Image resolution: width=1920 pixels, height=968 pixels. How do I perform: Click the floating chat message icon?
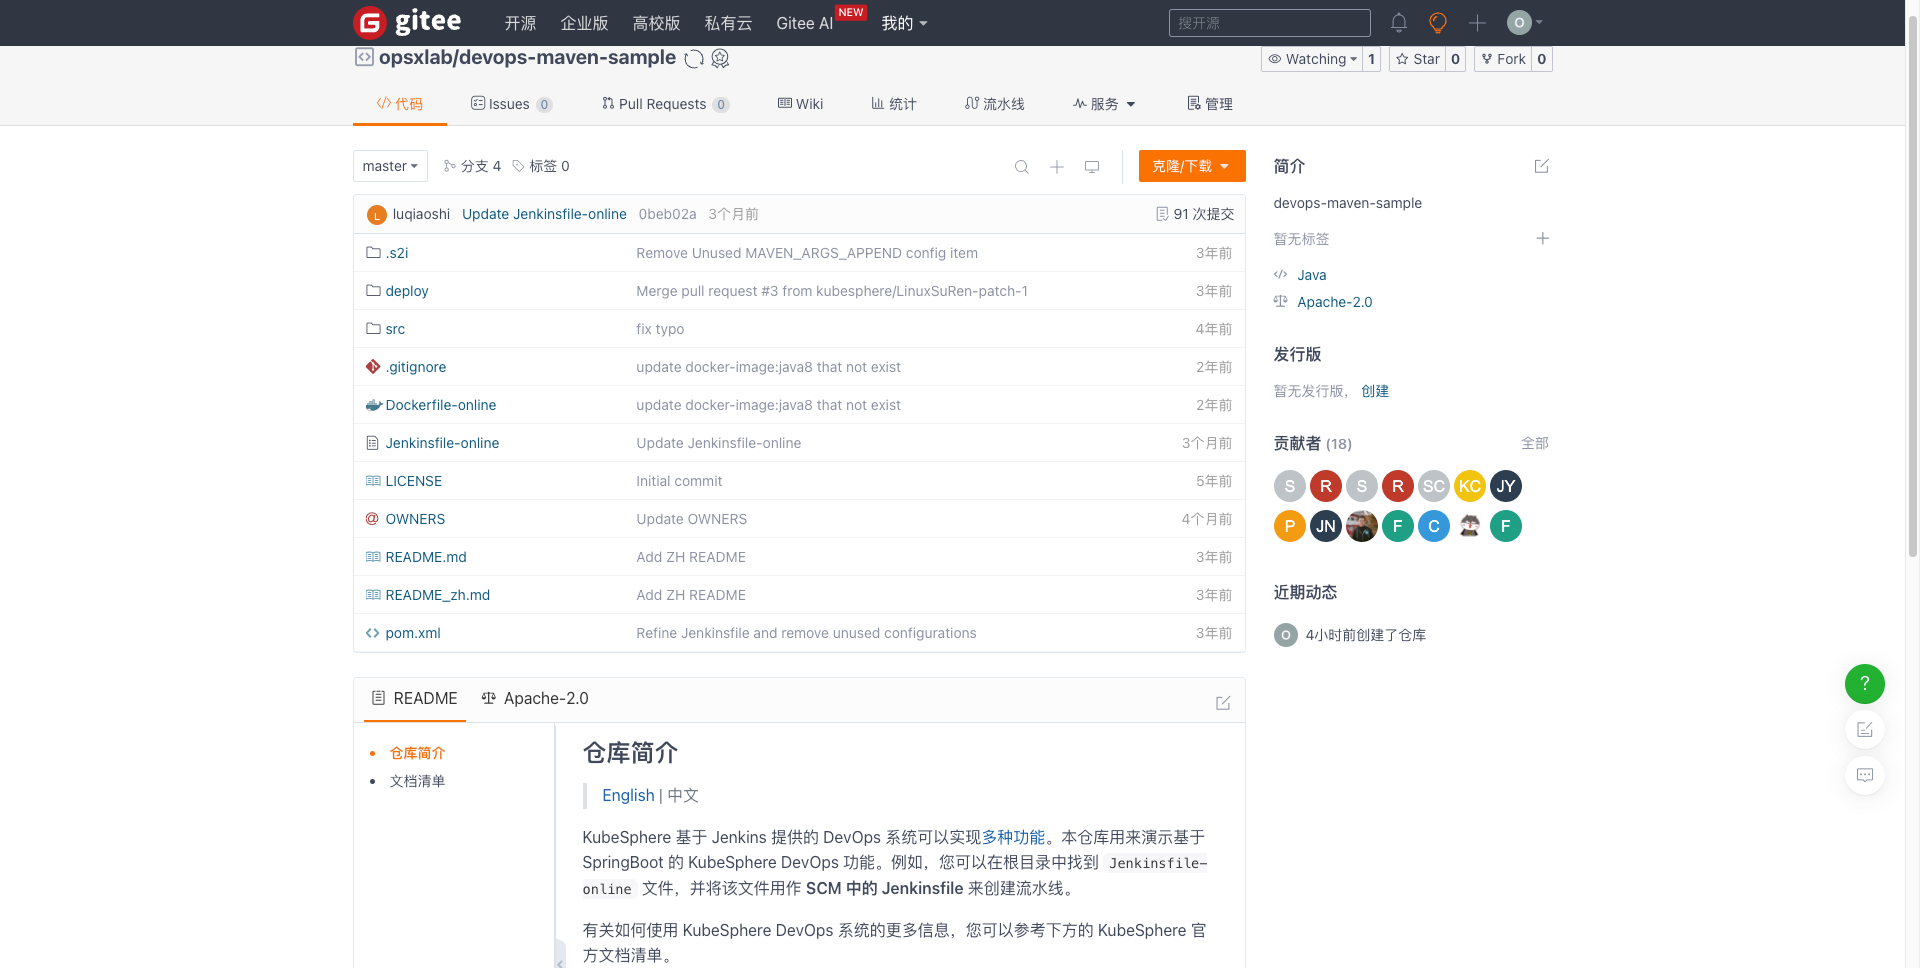coord(1865,775)
